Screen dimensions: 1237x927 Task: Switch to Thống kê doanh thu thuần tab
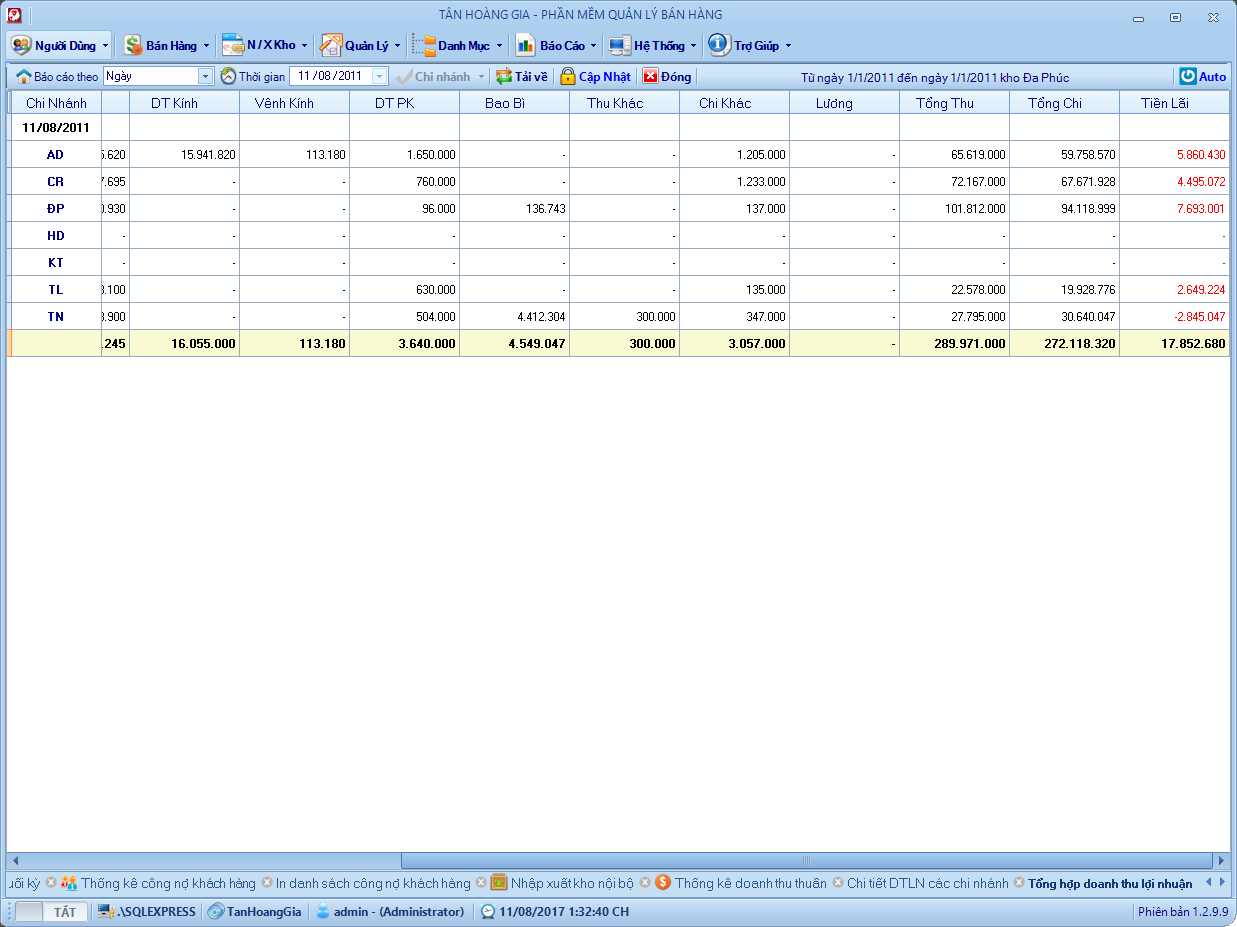750,883
